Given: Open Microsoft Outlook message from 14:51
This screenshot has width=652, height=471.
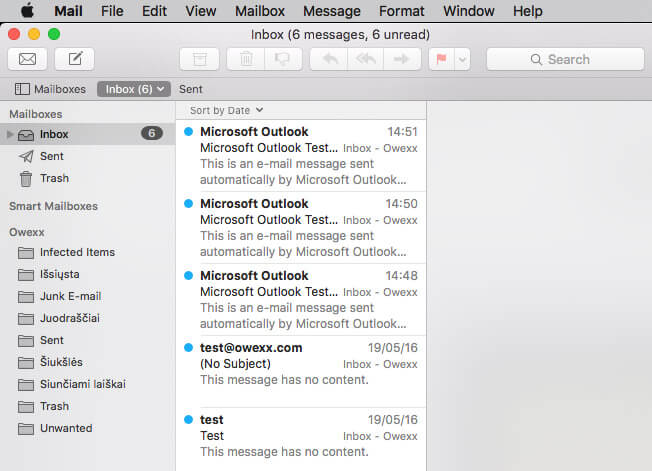Looking at the screenshot, I should pyautogui.click(x=301, y=155).
